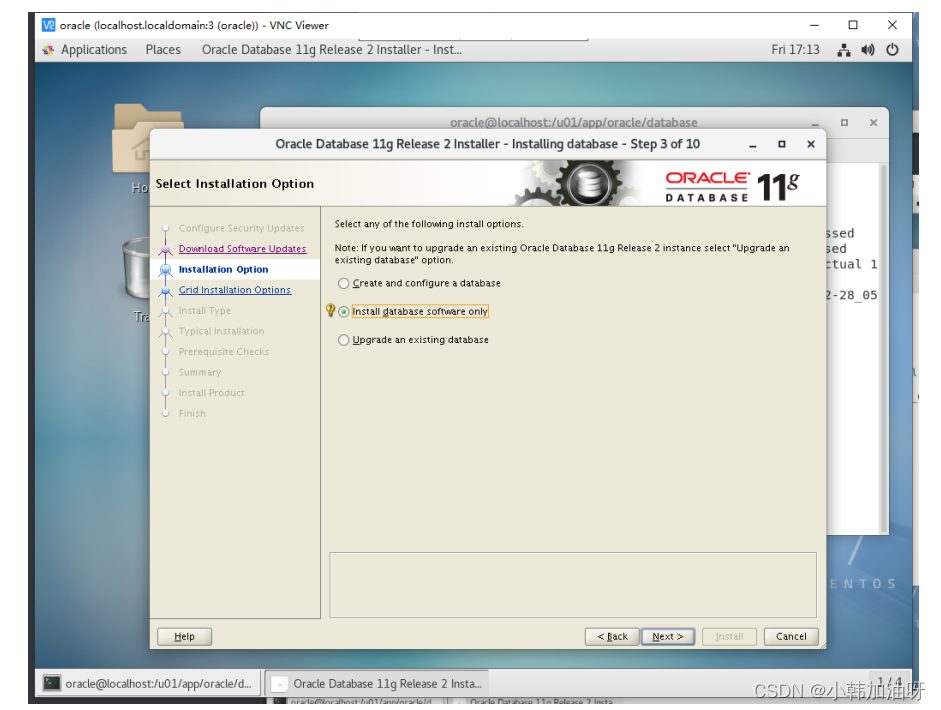The height and width of the screenshot is (710, 941).
Task: Click the terminal window scrollbar
Action: 883,348
